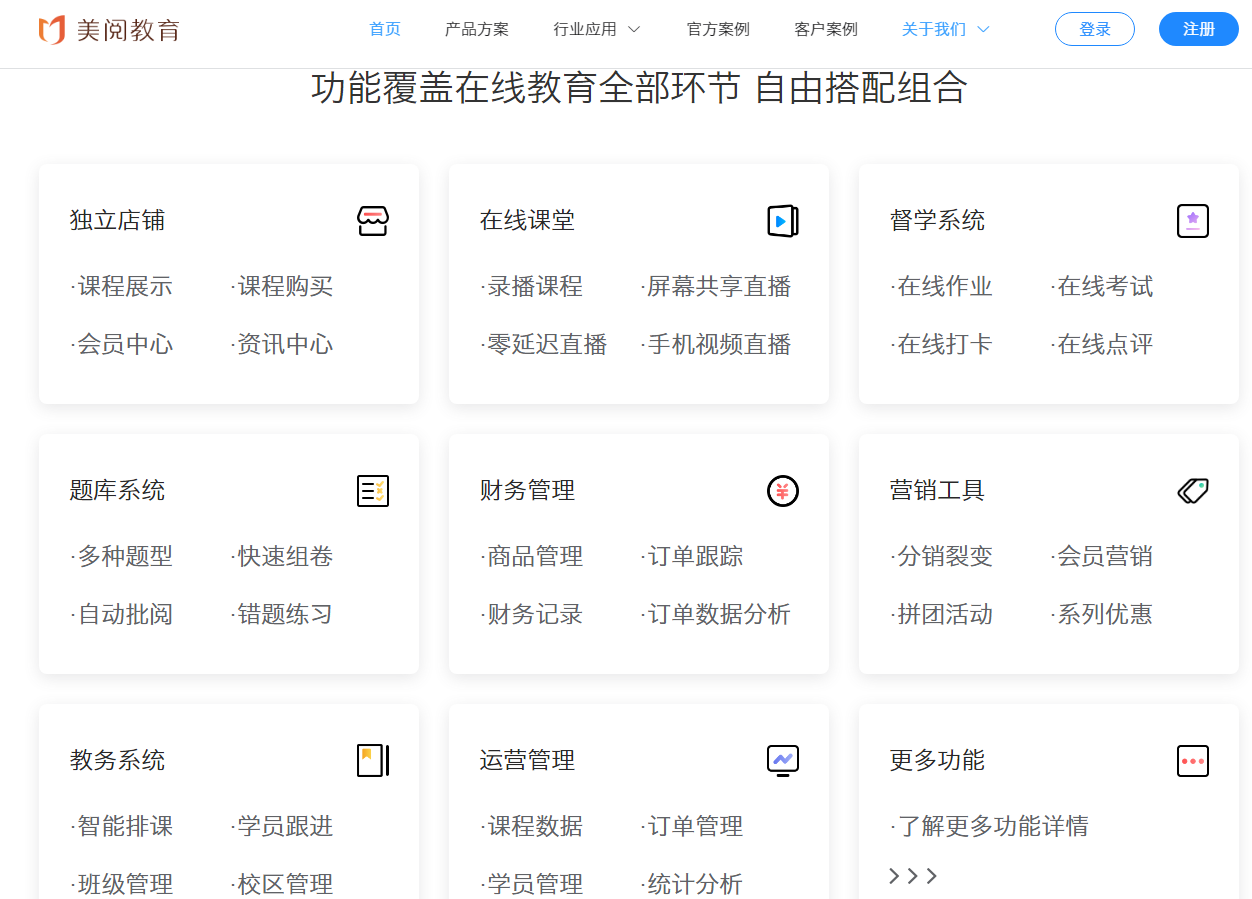The image size is (1252, 899).
Task: Click the 独立店铺 card title
Action: point(118,221)
